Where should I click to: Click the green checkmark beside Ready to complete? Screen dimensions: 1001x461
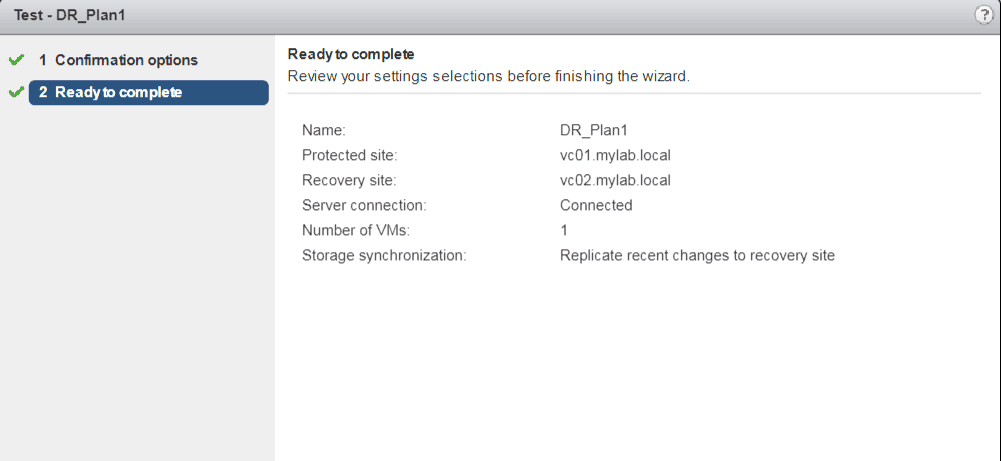pyautogui.click(x=15, y=93)
